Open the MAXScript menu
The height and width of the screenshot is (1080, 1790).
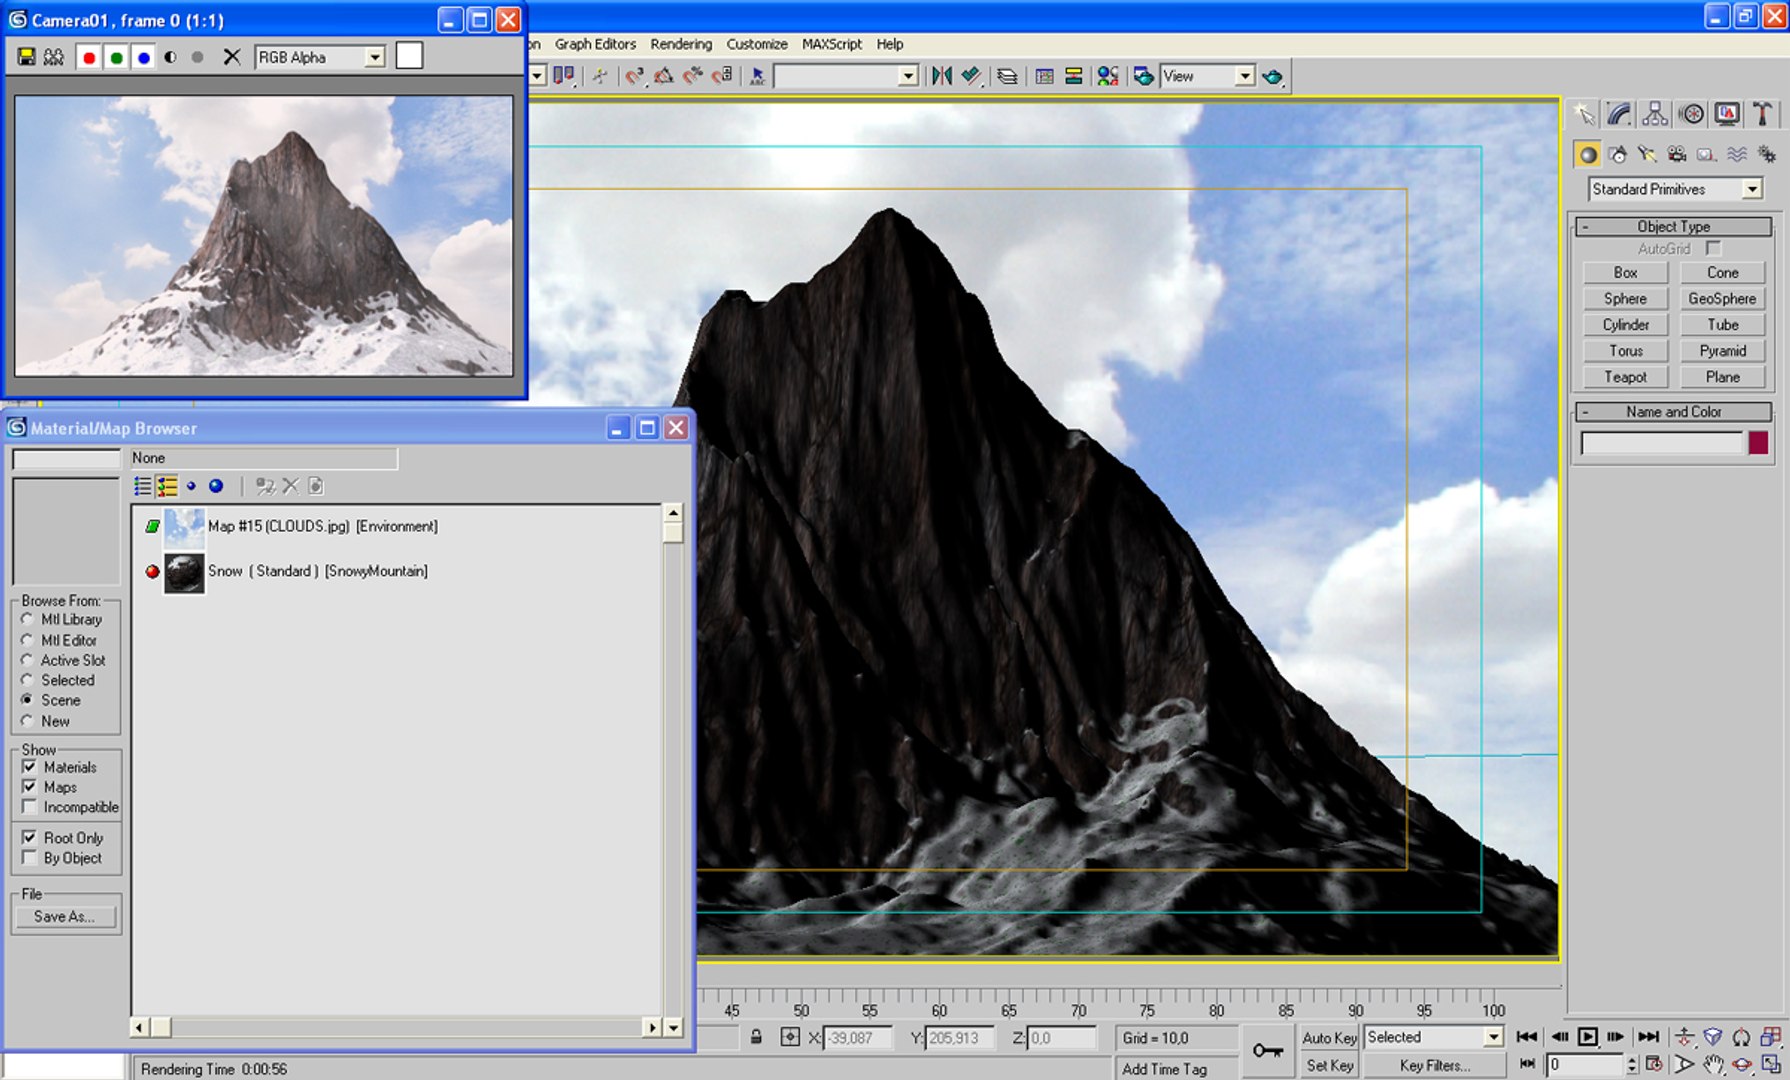(x=832, y=44)
